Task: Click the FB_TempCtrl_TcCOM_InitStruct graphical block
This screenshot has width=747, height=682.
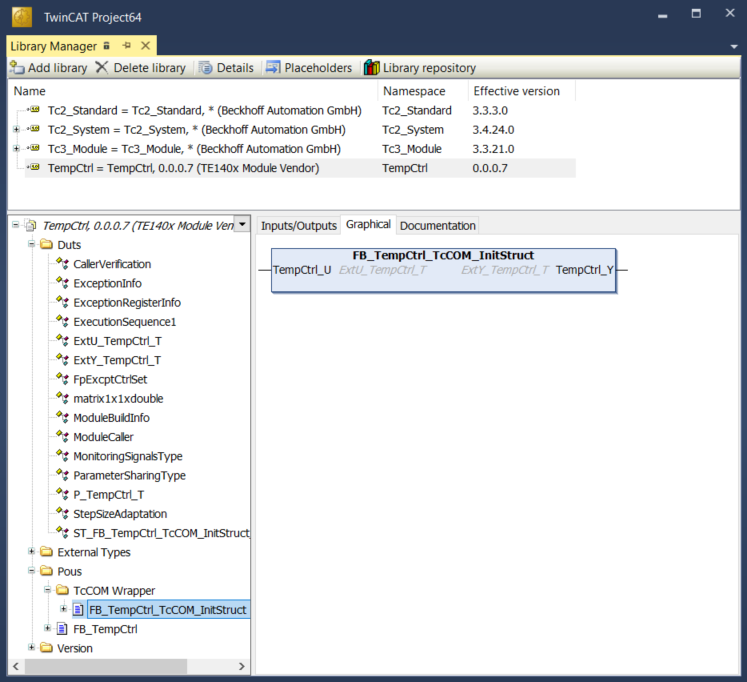Action: tap(444, 270)
